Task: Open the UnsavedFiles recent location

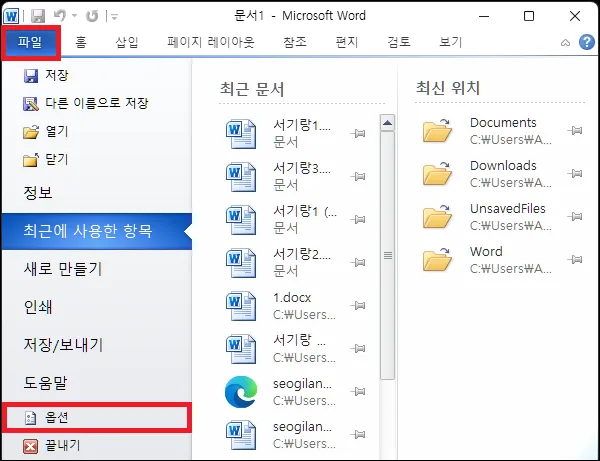Action: pyautogui.click(x=501, y=217)
